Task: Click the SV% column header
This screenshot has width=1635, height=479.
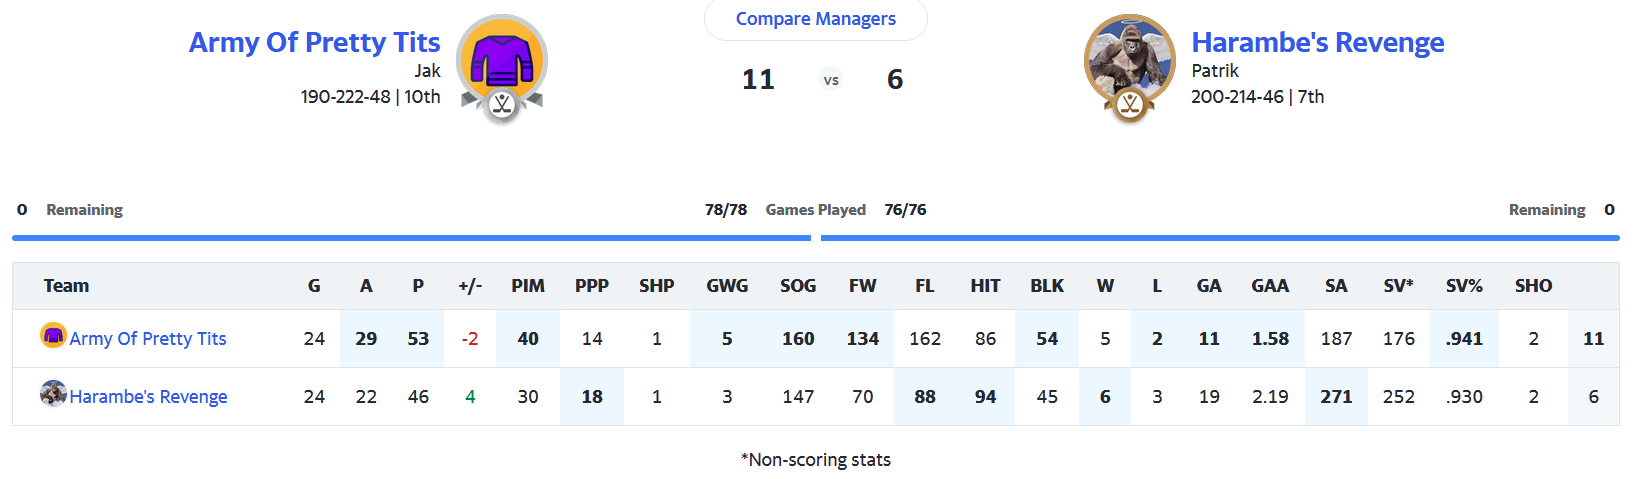Action: (1464, 286)
